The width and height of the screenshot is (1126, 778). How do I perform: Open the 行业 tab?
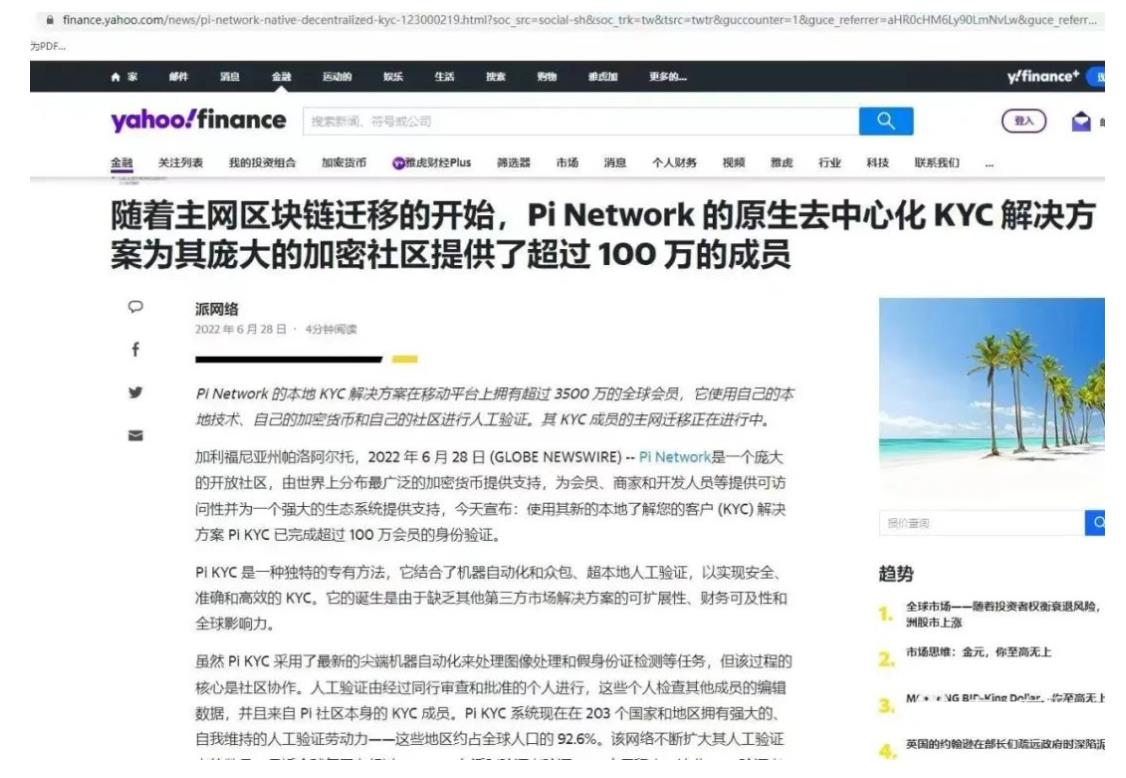point(829,163)
